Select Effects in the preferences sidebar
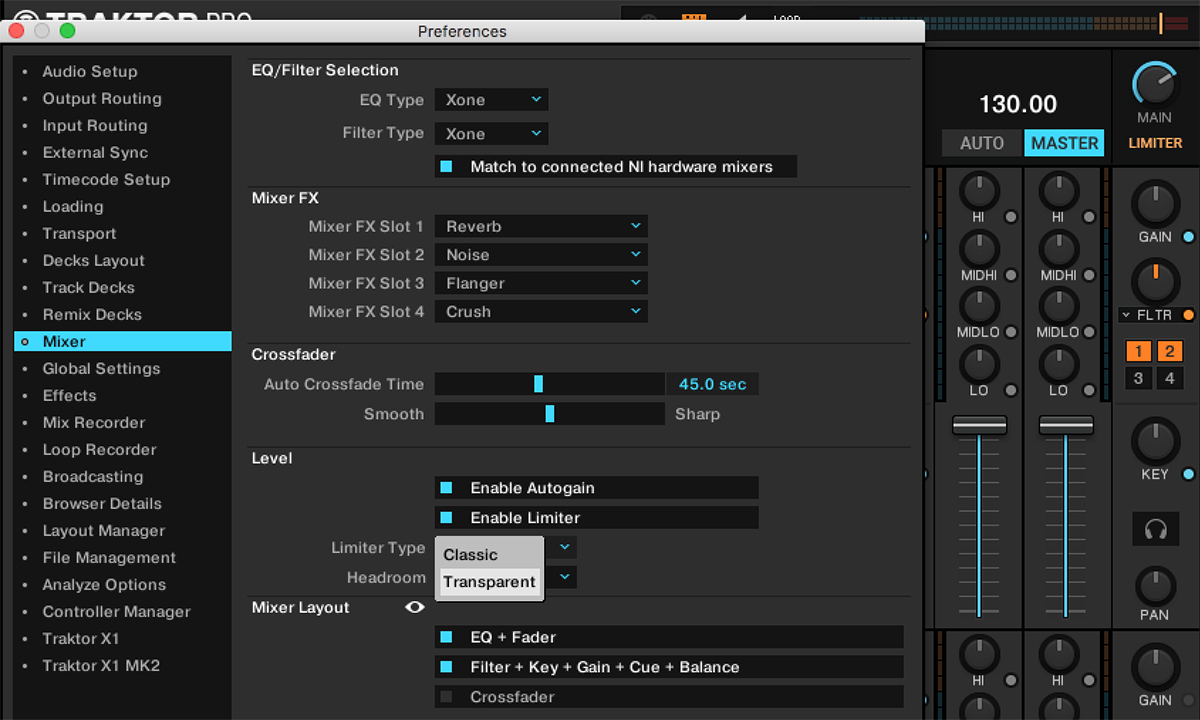The image size is (1200, 720). point(69,396)
